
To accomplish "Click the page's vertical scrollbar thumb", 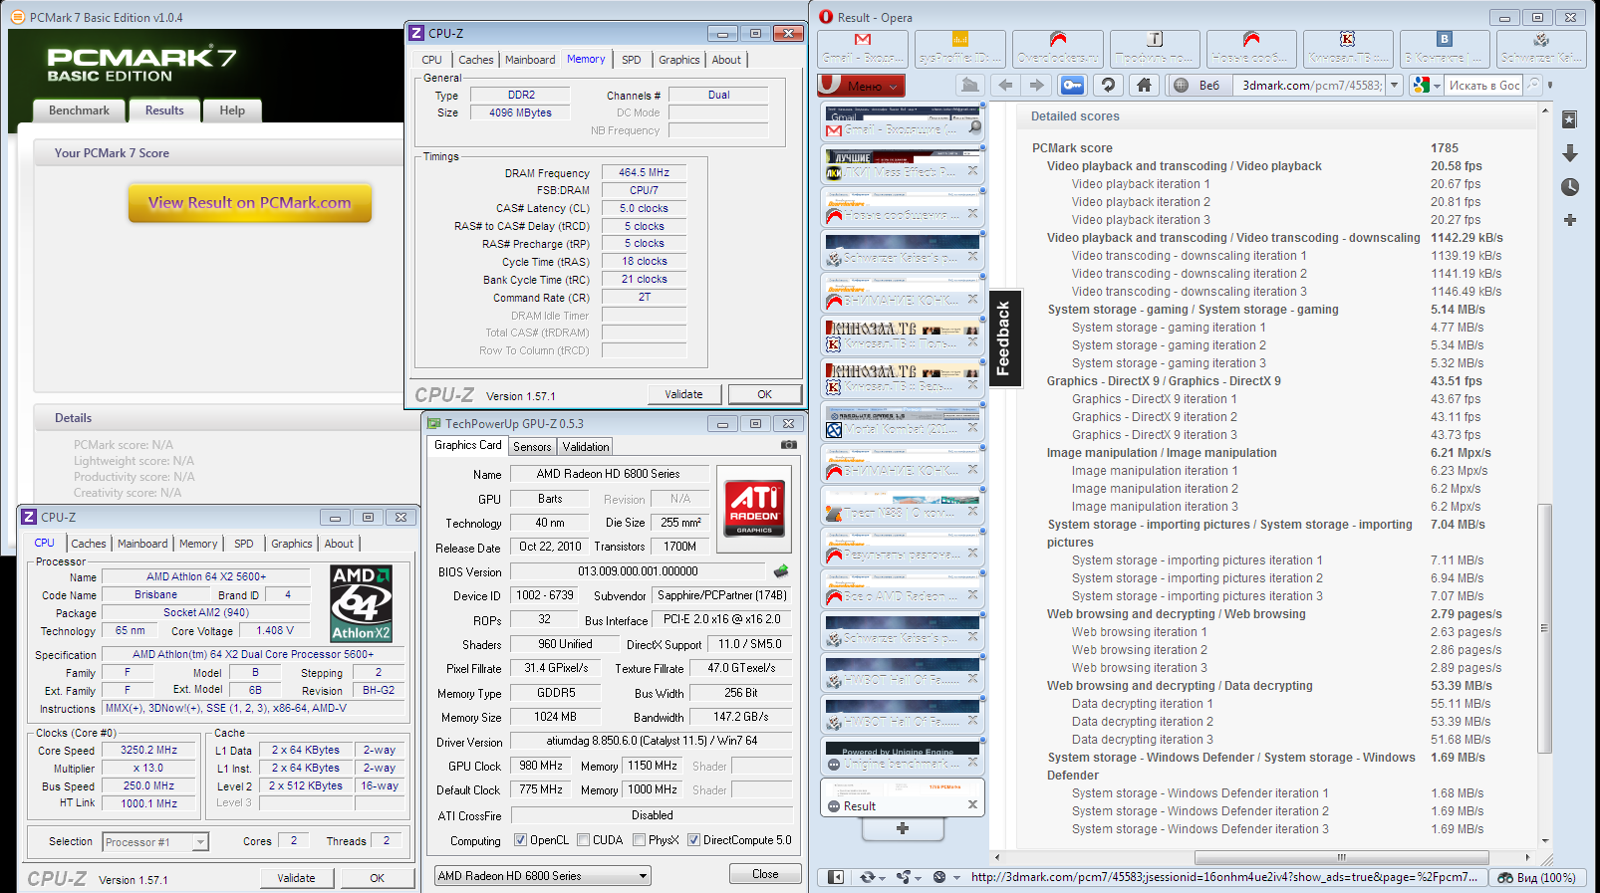I will click(1545, 628).
